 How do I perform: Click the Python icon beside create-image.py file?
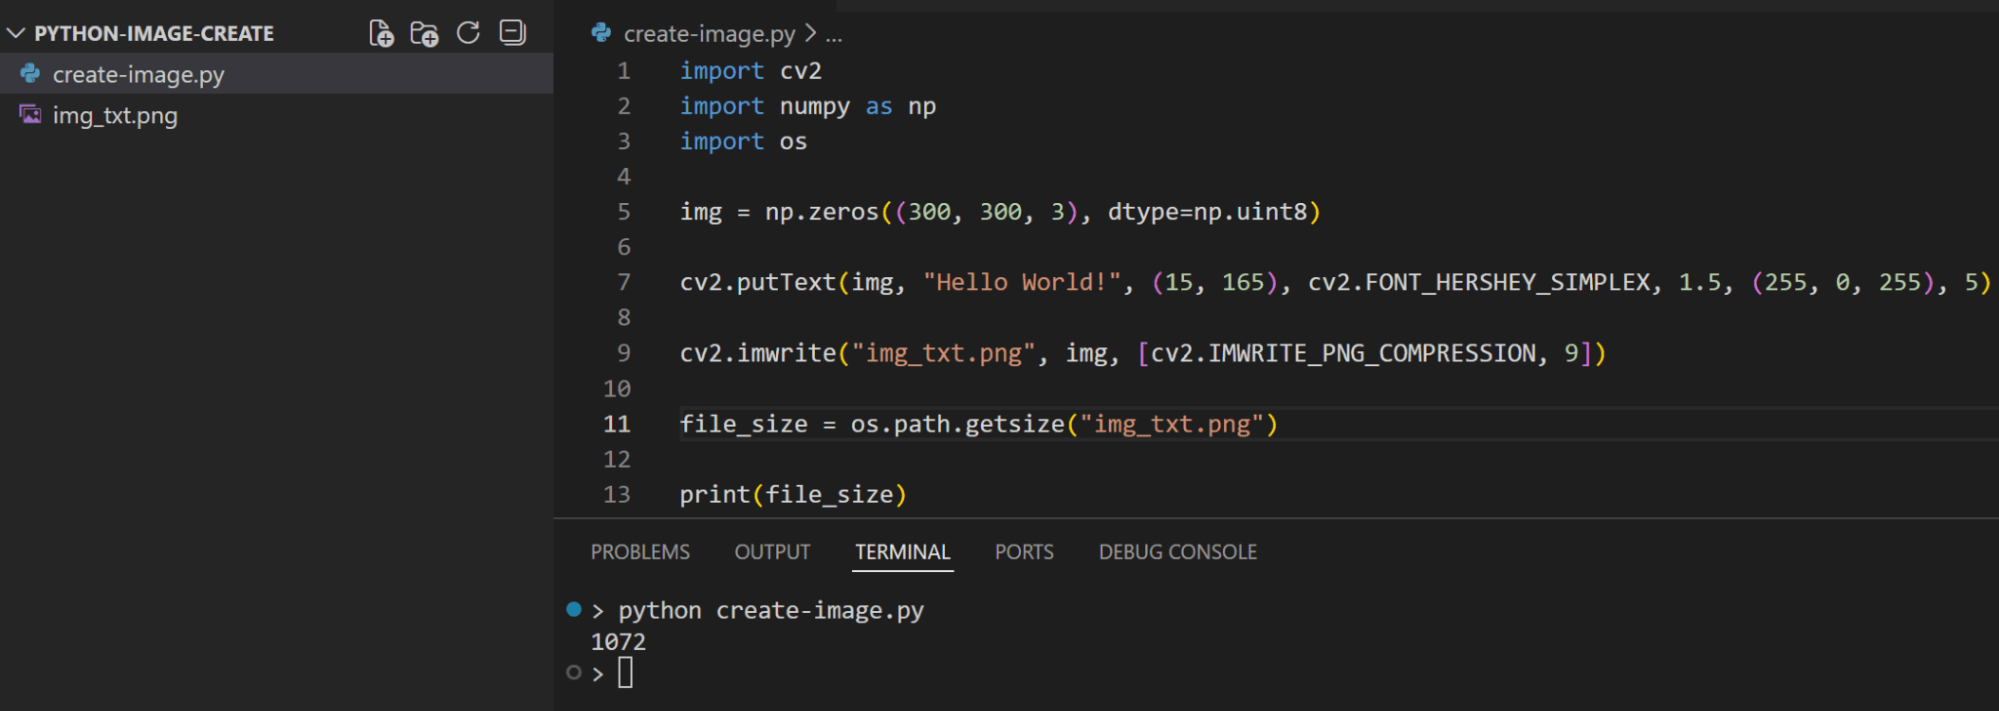(x=31, y=74)
